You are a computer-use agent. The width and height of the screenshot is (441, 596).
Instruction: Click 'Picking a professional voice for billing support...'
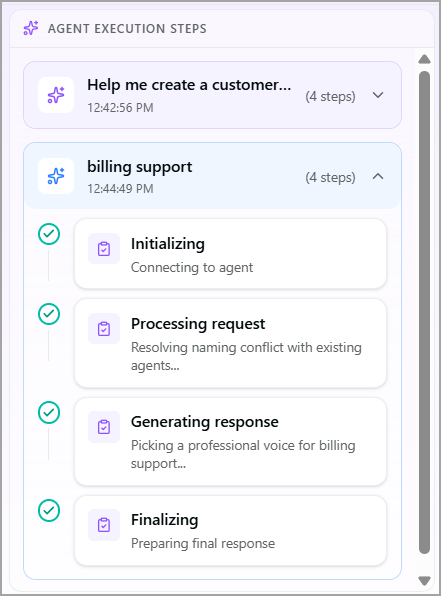pos(243,454)
